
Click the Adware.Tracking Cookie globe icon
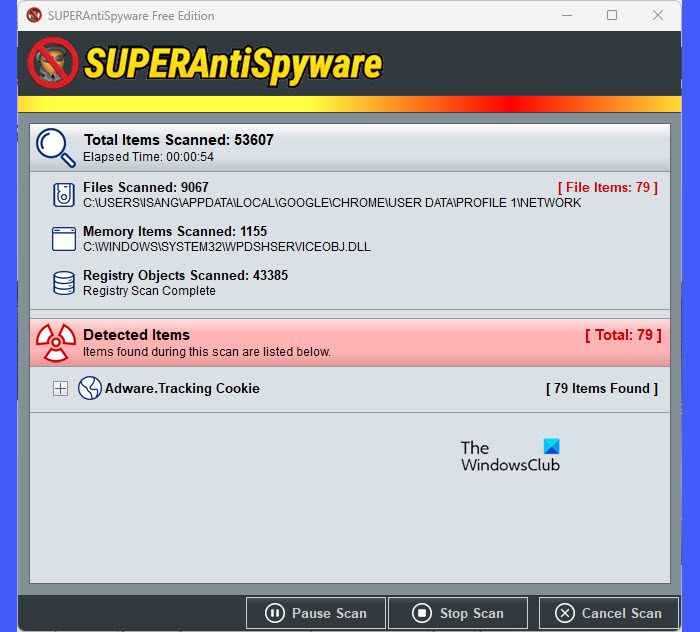pos(90,388)
